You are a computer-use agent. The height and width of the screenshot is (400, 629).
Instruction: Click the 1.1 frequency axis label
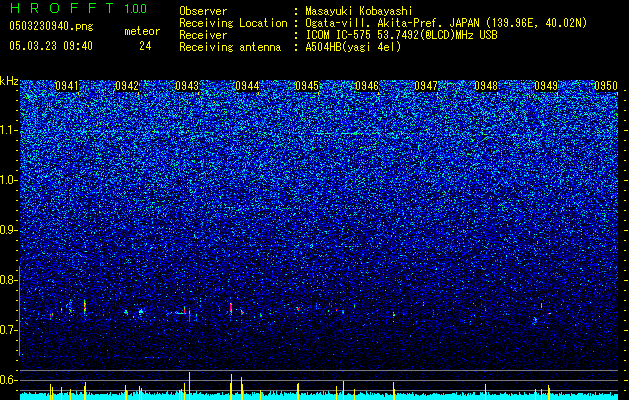coord(8,131)
